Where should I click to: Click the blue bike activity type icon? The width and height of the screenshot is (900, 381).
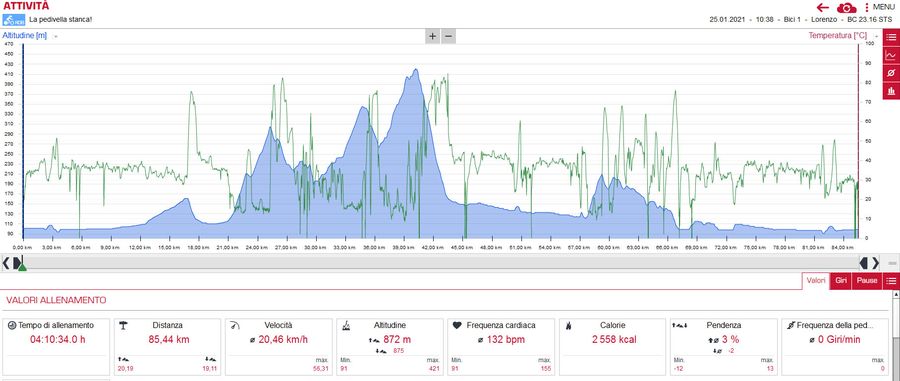tap(14, 20)
